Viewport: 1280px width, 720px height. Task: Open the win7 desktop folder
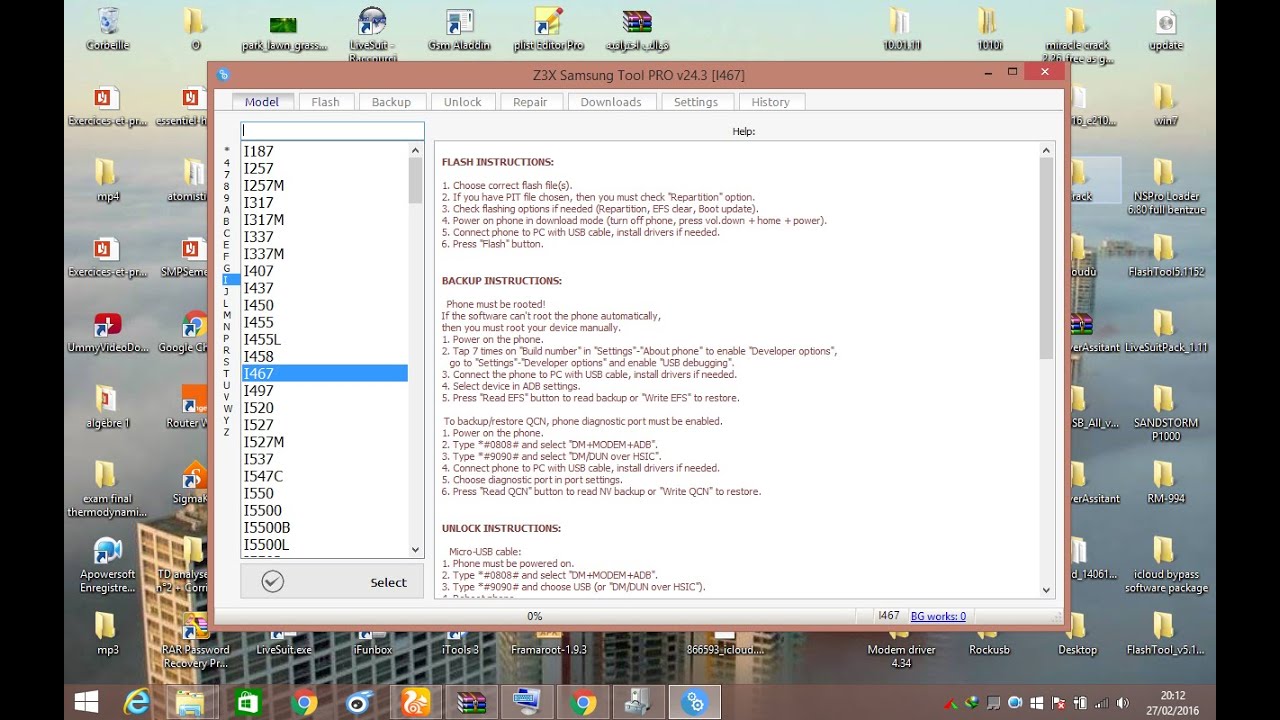pos(1164,105)
